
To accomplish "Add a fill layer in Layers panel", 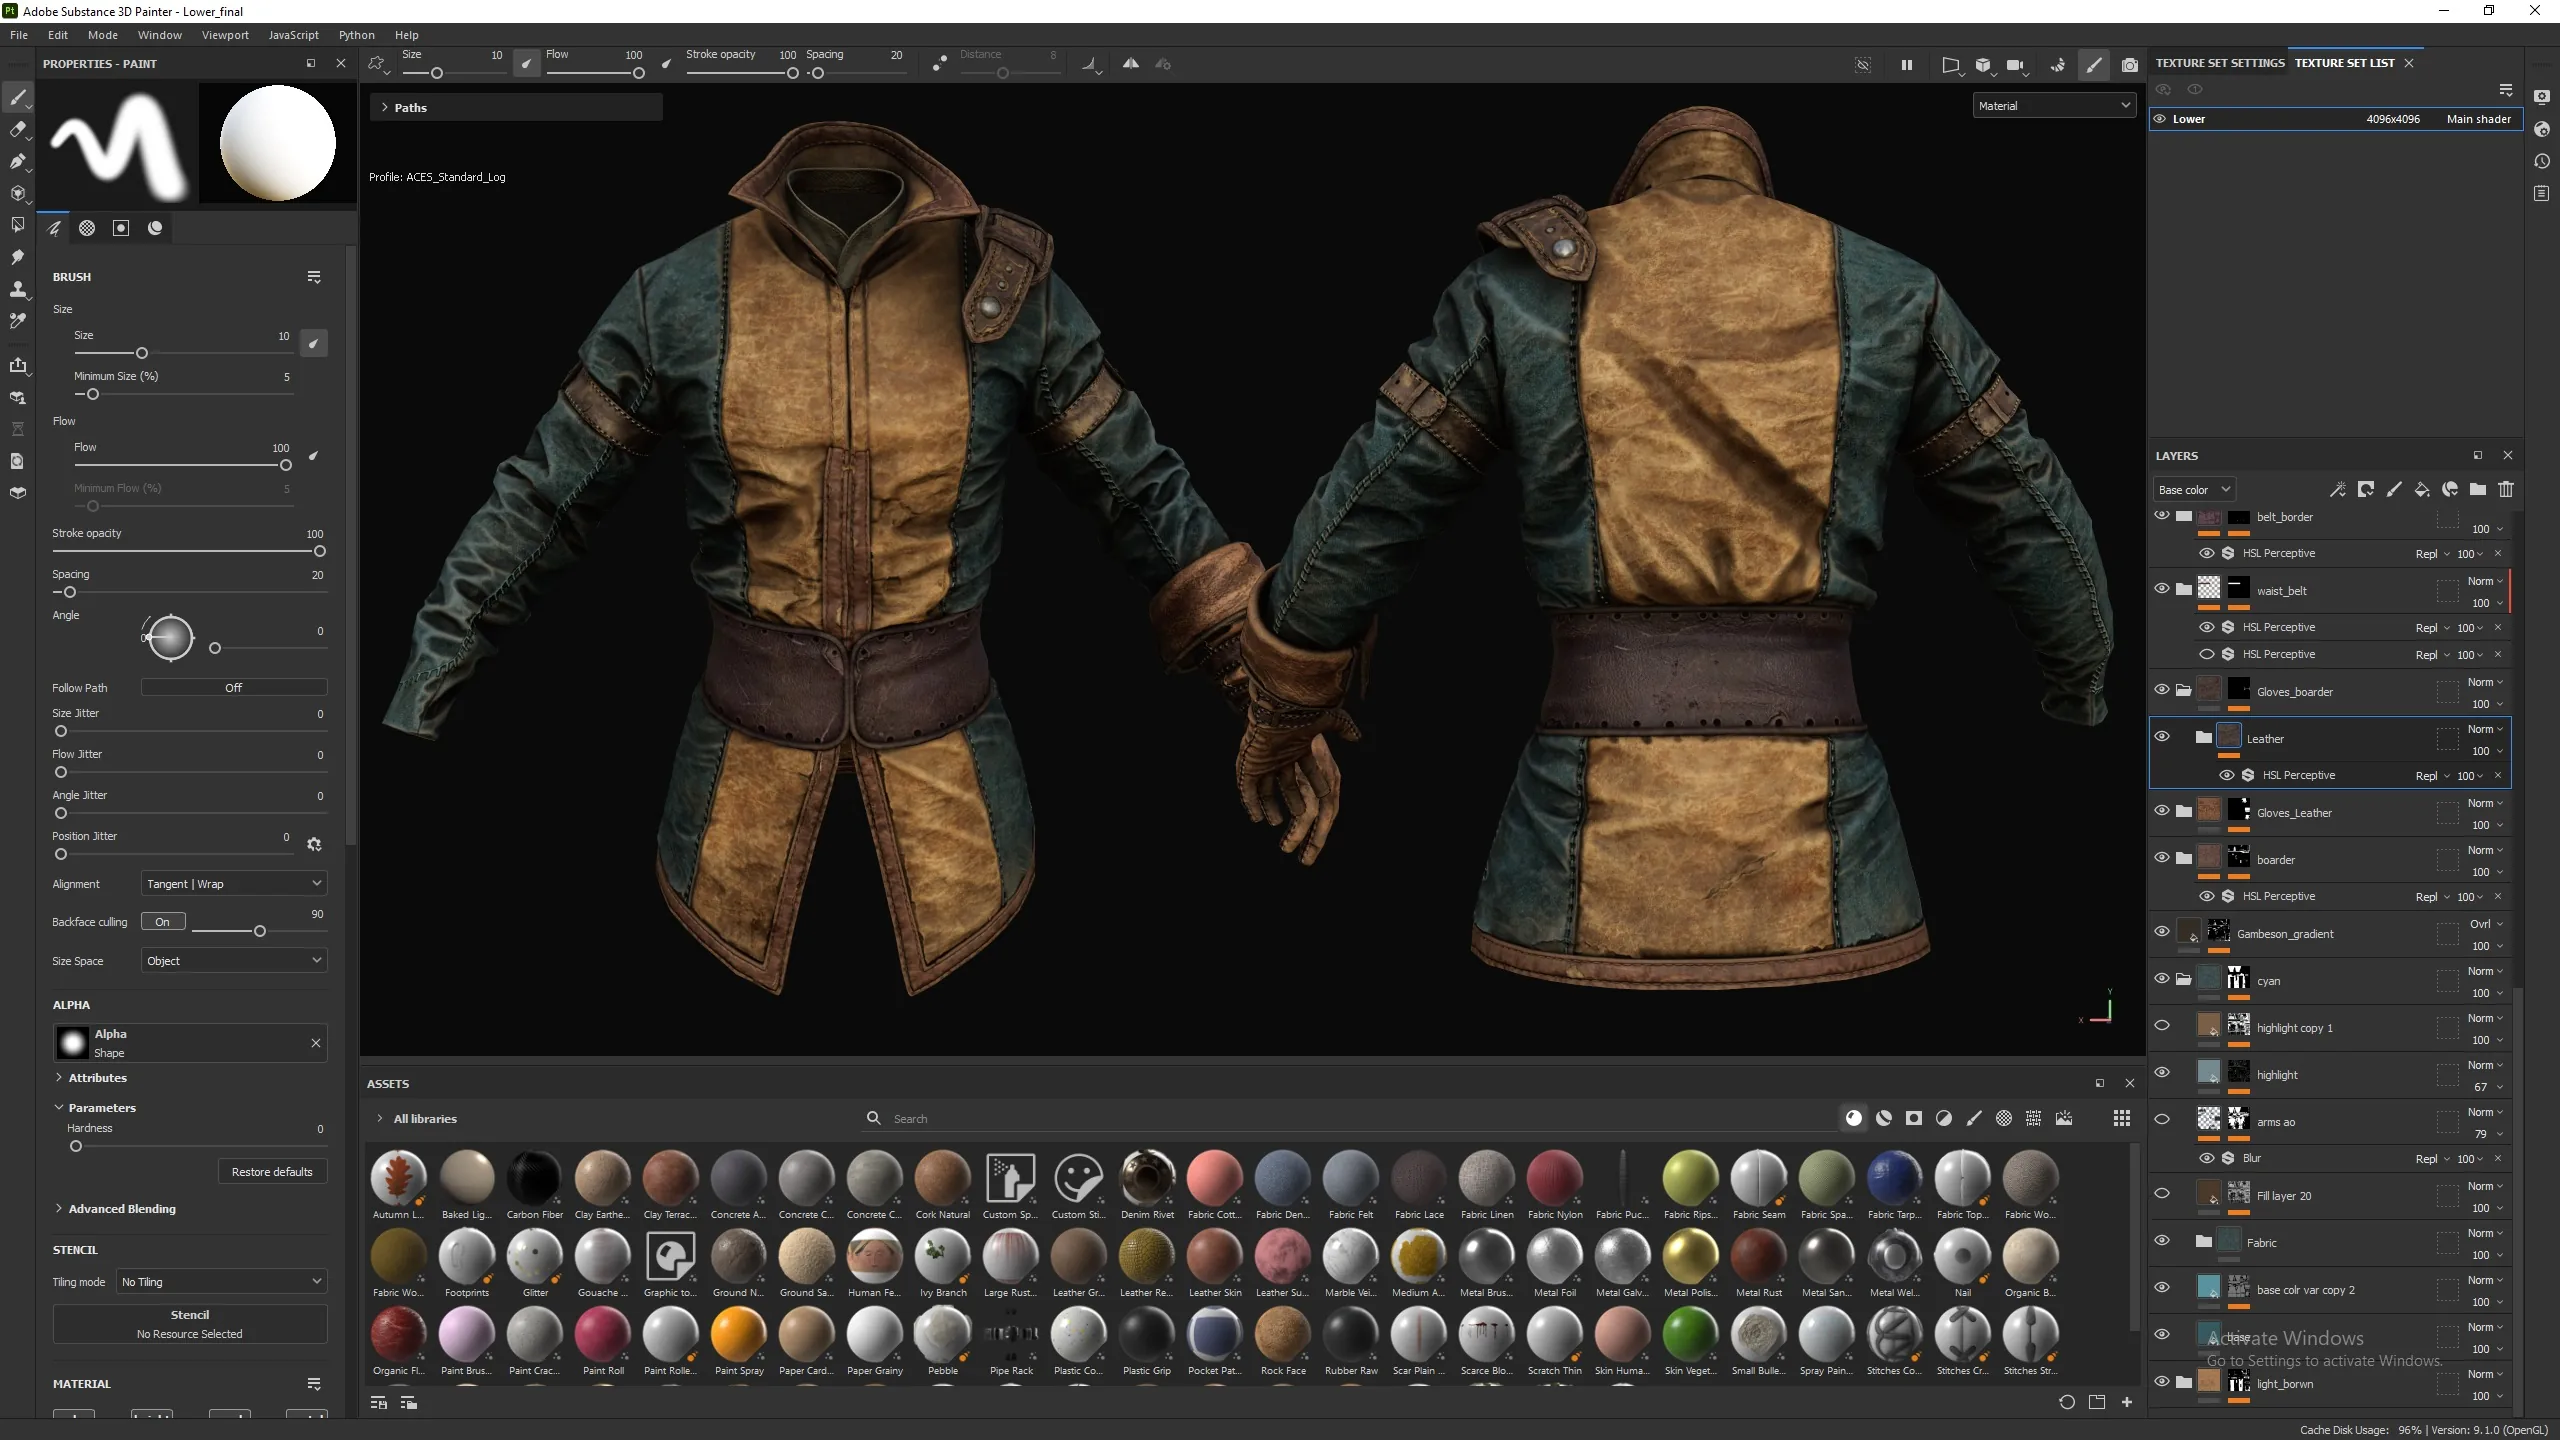I will click(x=2422, y=489).
